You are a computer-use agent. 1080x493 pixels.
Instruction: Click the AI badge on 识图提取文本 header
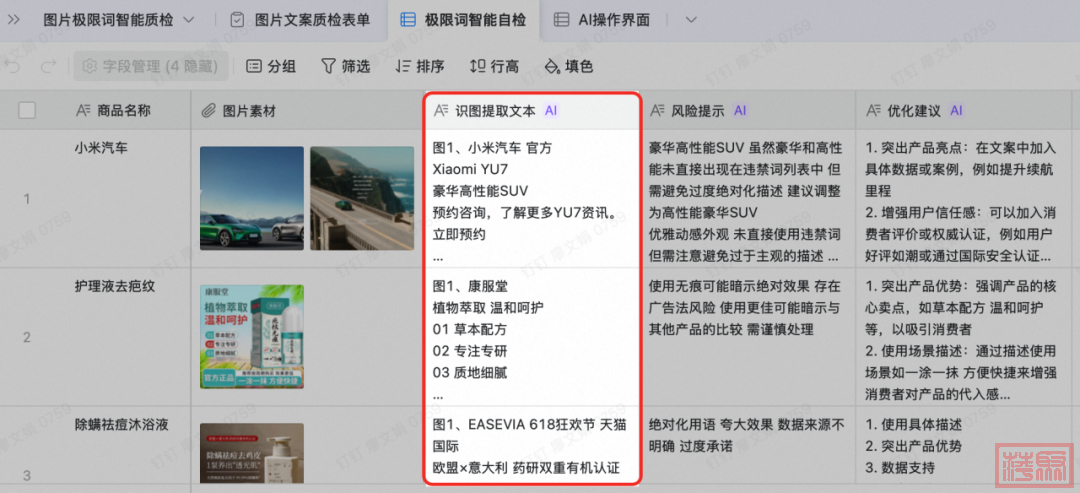click(x=551, y=110)
